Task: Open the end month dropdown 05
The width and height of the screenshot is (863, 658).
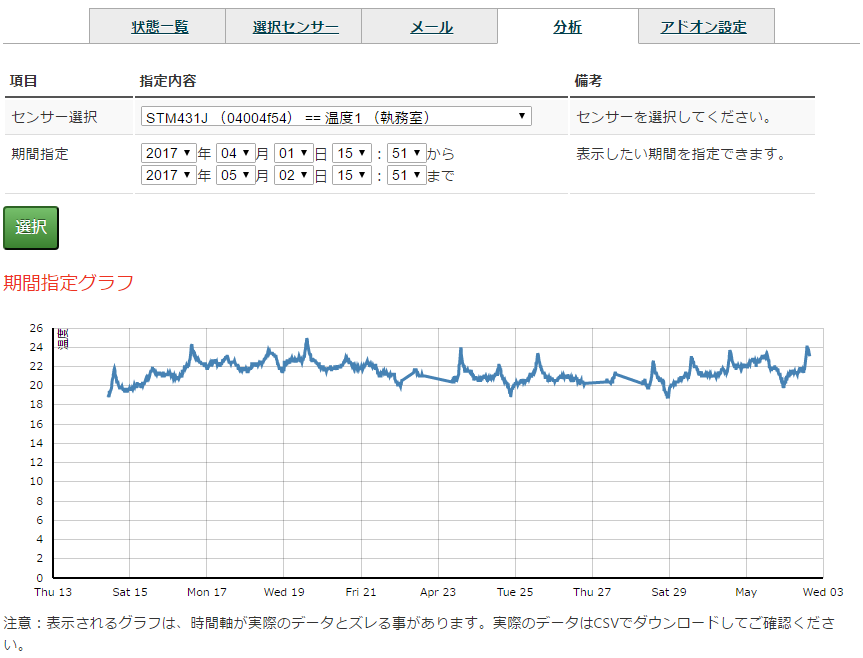Action: pyautogui.click(x=235, y=175)
